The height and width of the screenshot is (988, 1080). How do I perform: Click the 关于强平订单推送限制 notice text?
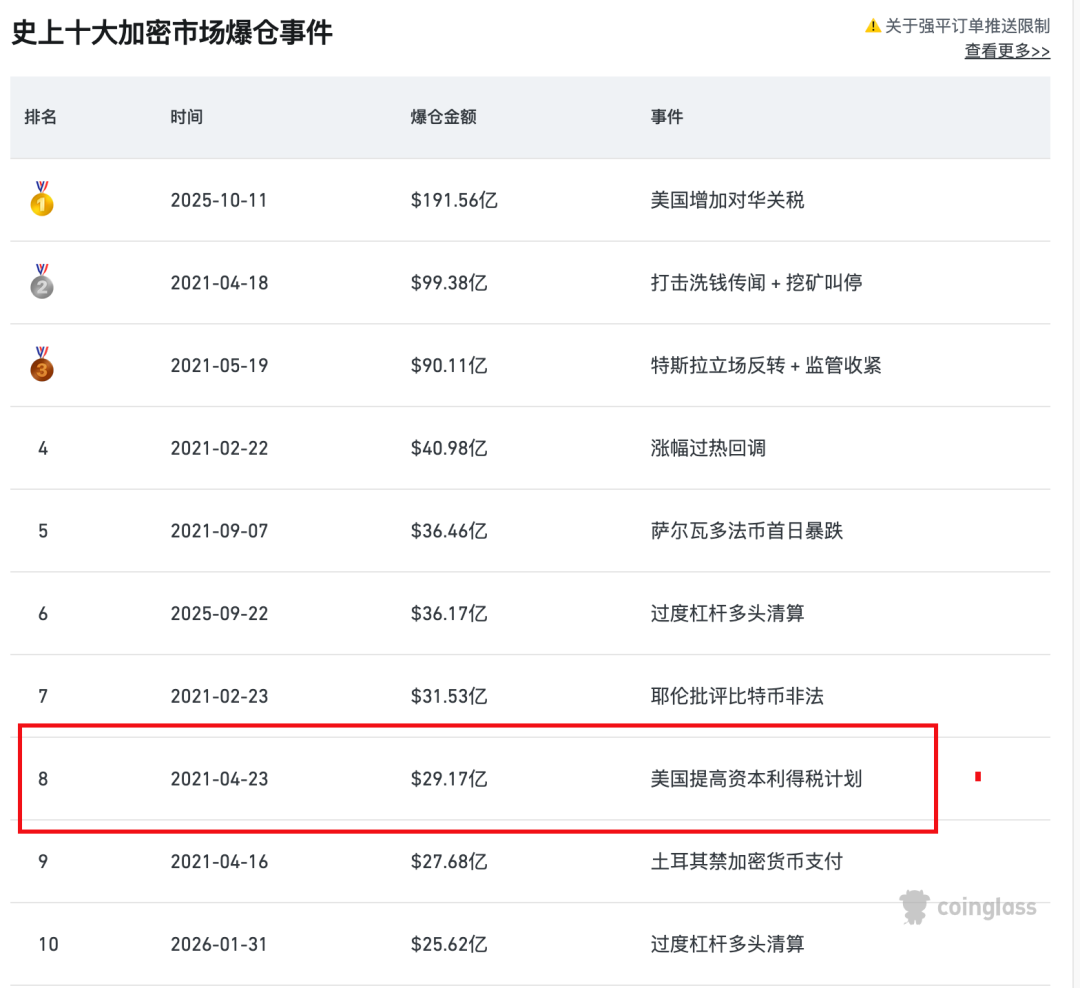(967, 26)
